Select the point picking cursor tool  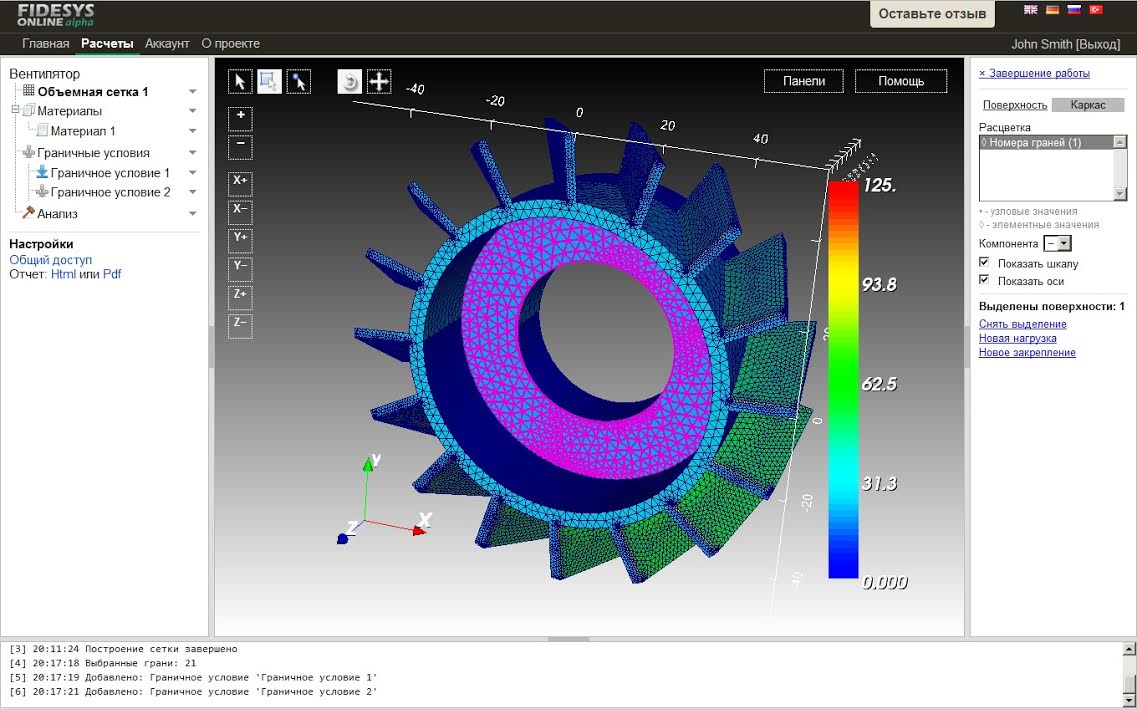coord(298,82)
